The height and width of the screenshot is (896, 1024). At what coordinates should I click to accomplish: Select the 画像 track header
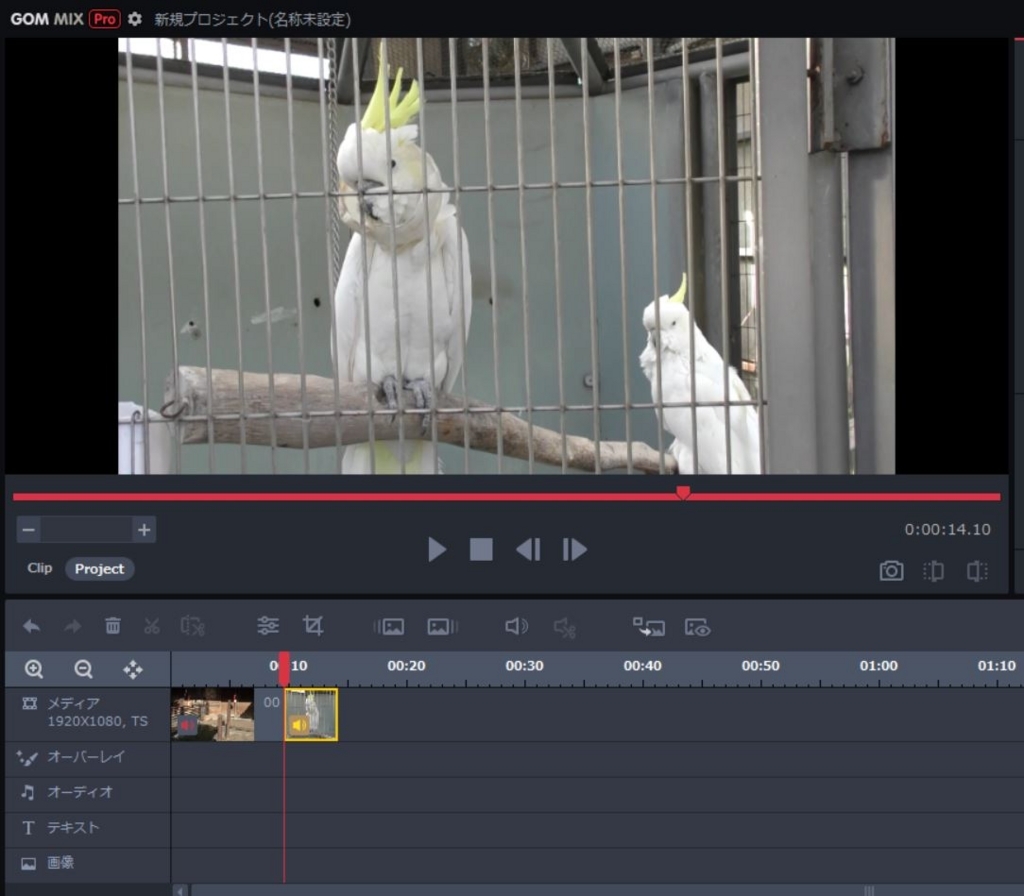[88, 864]
